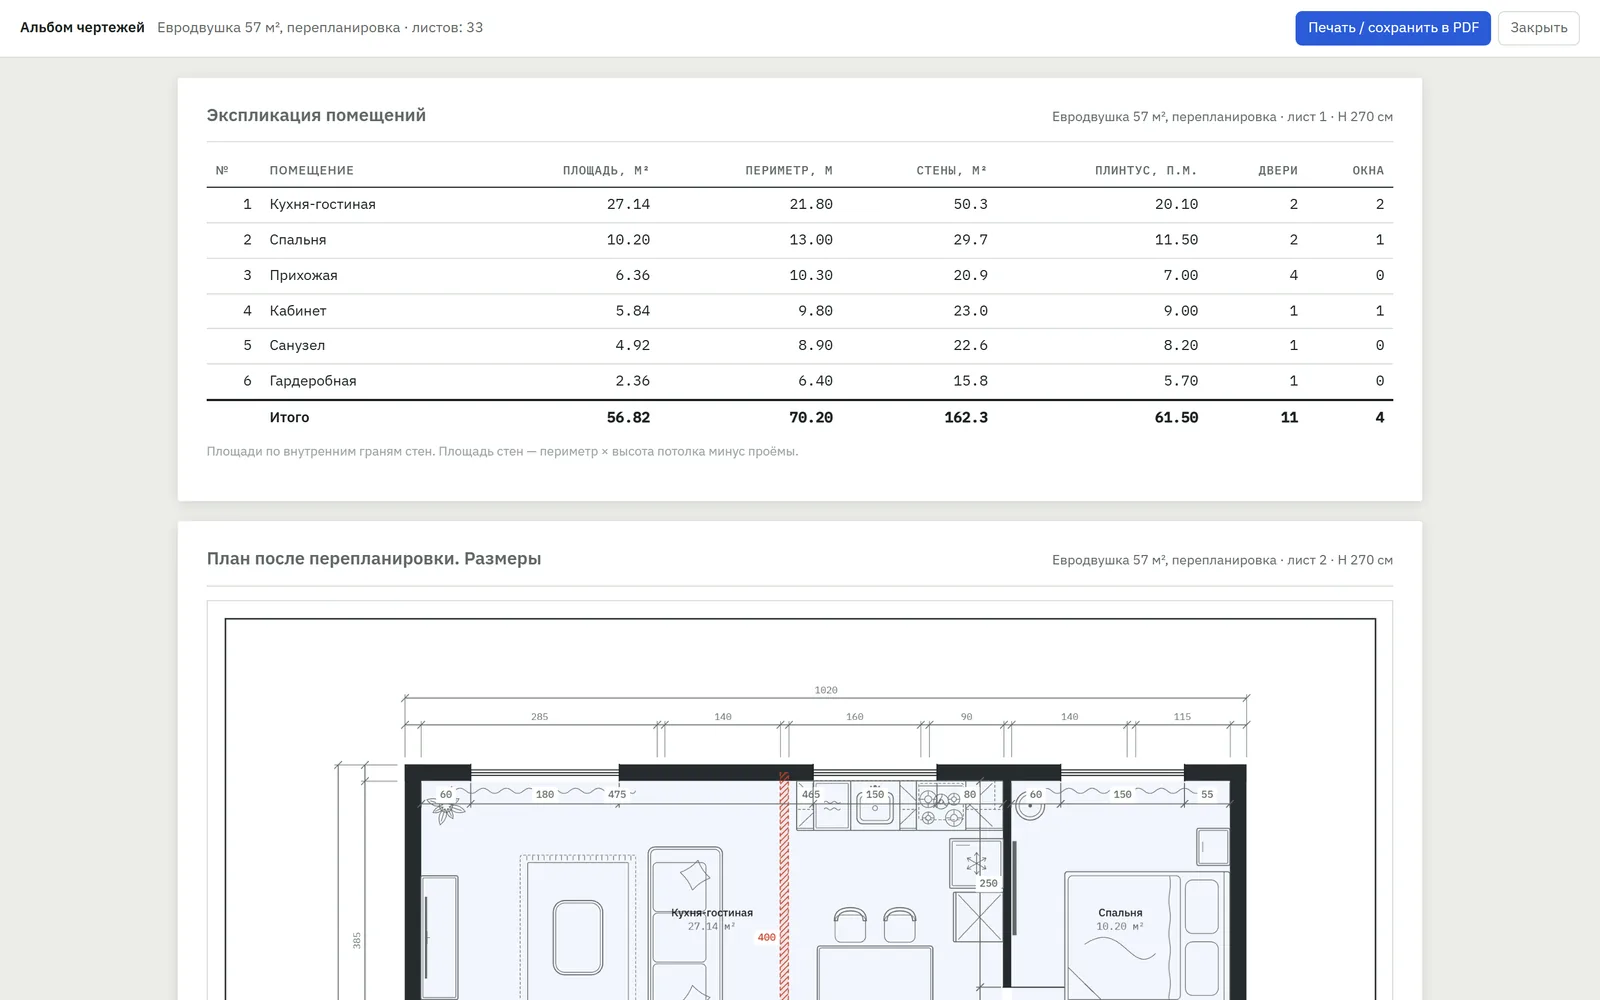Click the stove burners symbol on plan
The image size is (1600, 1000).
click(941, 808)
